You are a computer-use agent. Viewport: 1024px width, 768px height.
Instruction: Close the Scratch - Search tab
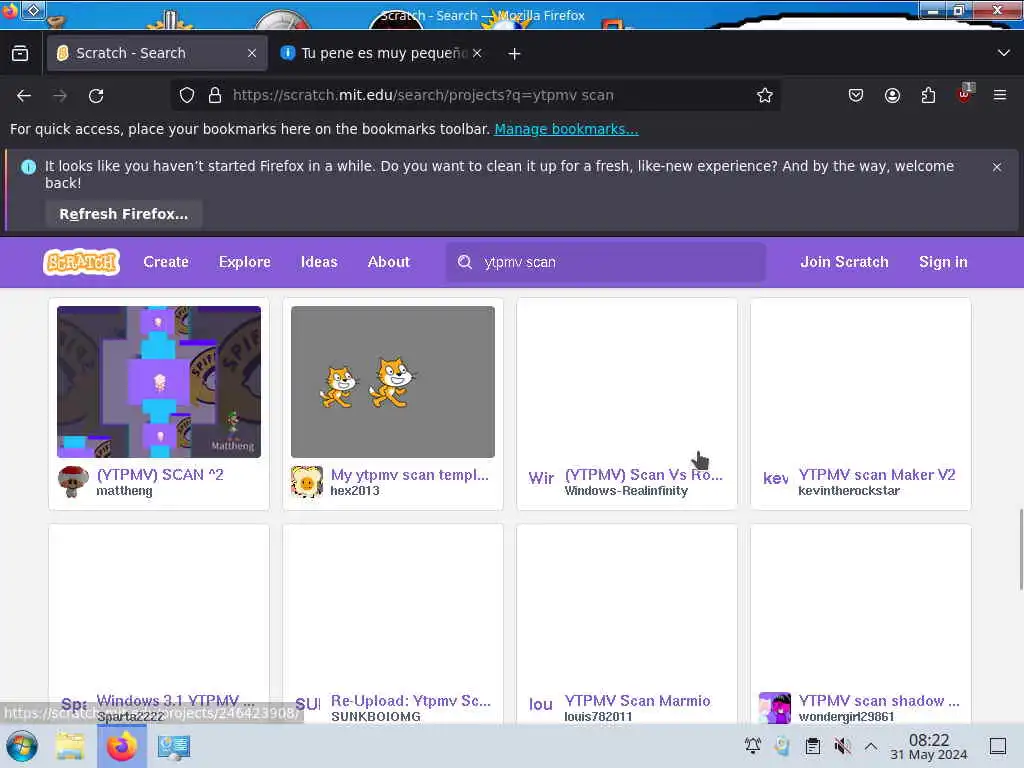[x=252, y=53]
